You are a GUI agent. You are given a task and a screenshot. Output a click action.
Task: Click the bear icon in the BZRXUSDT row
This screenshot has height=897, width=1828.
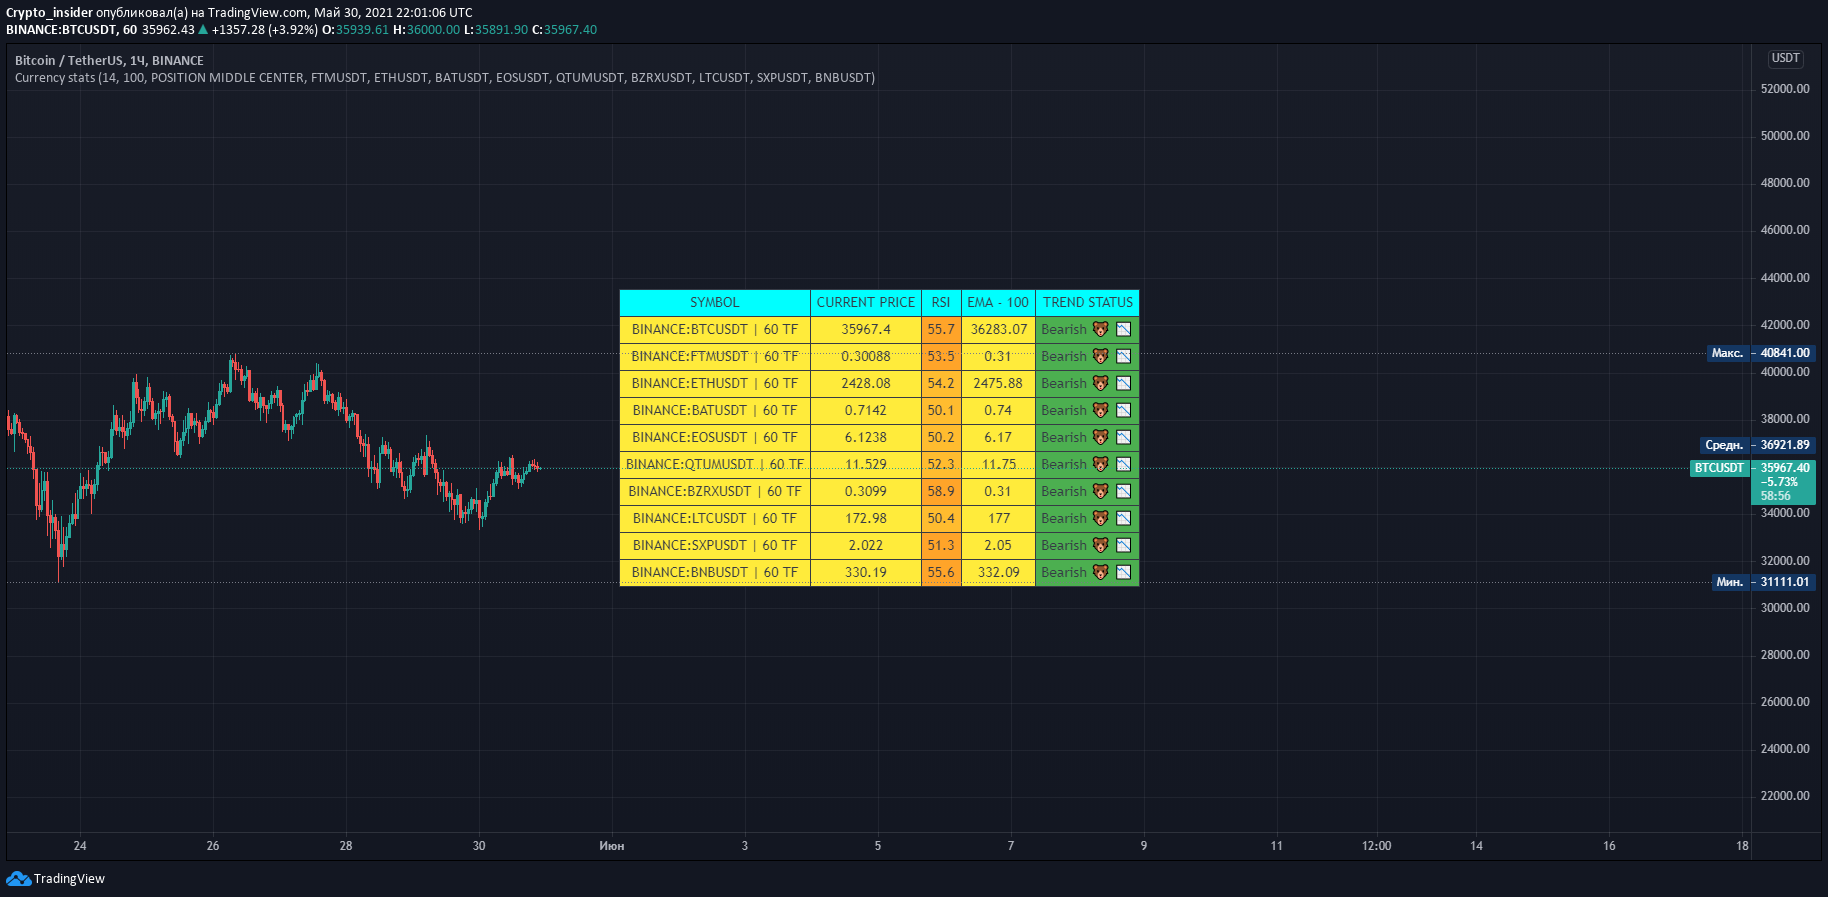tap(1100, 491)
